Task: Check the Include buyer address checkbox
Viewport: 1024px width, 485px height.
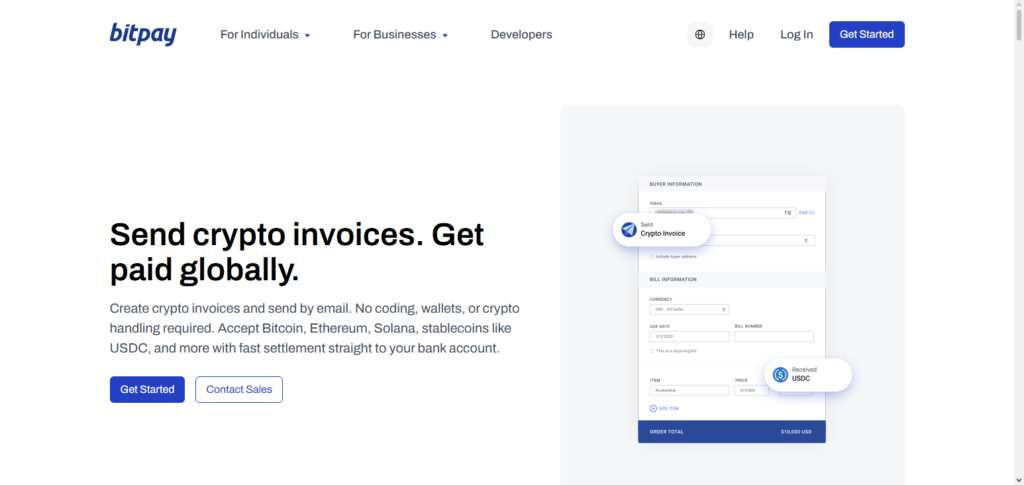Action: pos(651,257)
